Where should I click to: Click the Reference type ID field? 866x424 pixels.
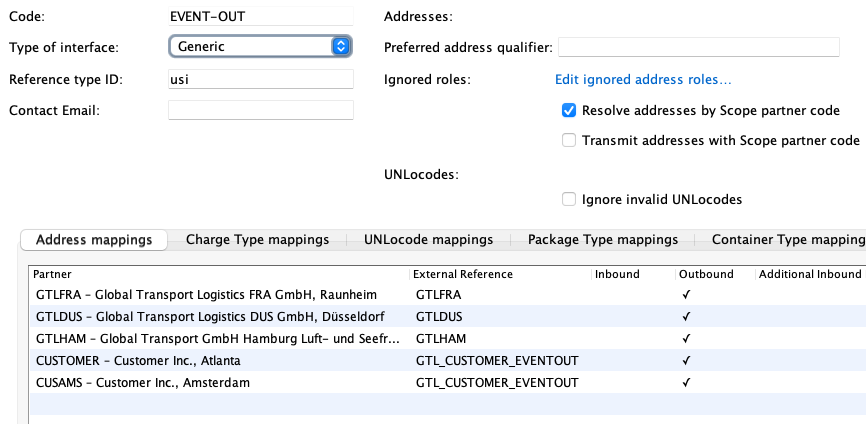(260, 80)
